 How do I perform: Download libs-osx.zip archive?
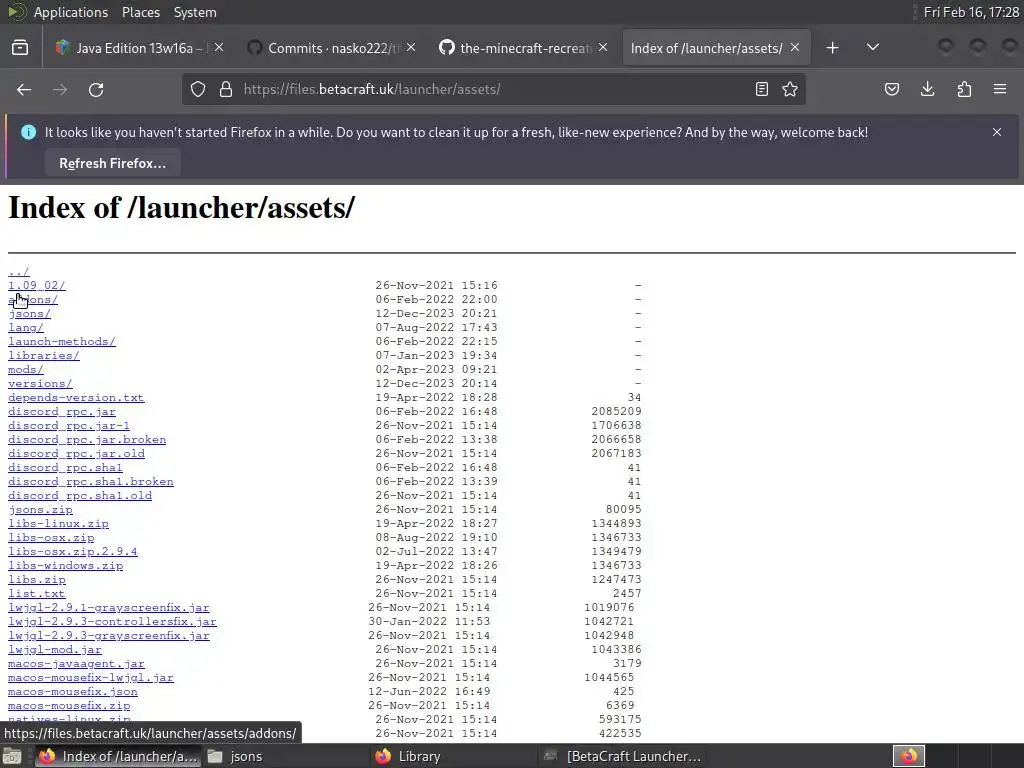point(51,538)
